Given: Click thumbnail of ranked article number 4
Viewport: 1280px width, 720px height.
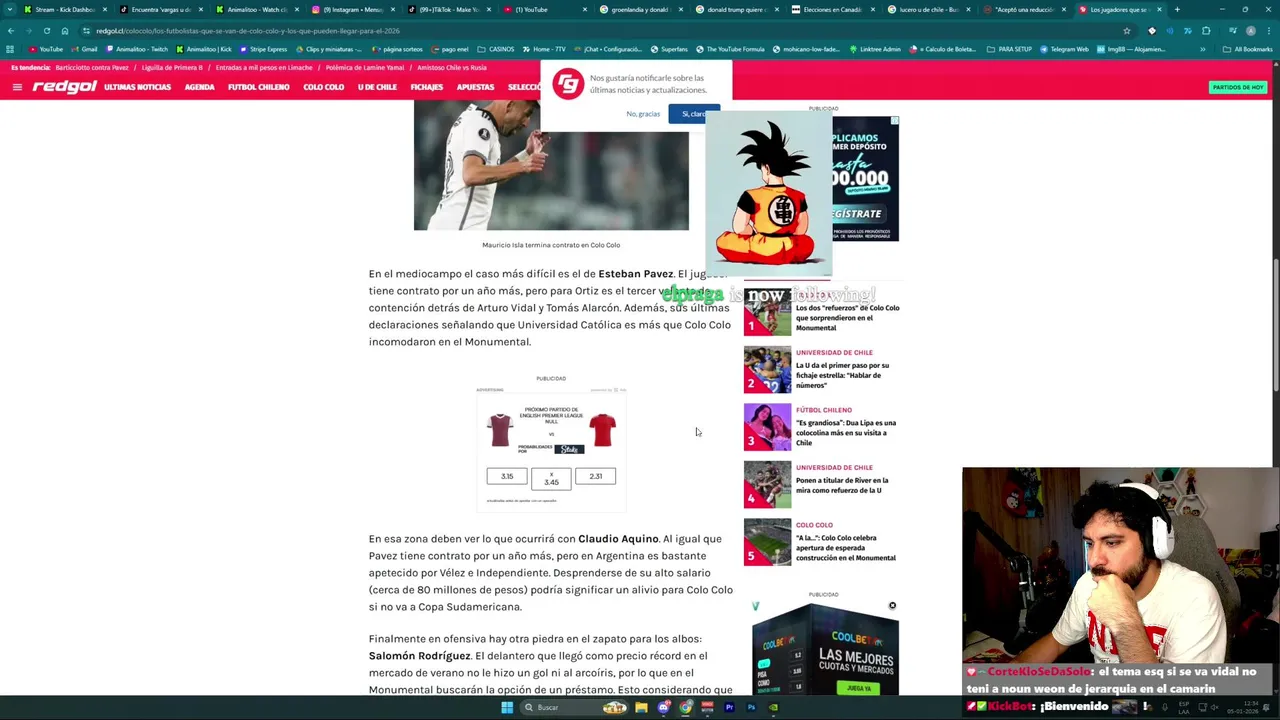Looking at the screenshot, I should pos(767,484).
